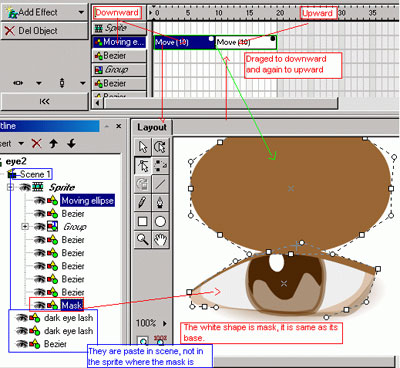The image size is (400, 368).
Task: Click the shape icon beside Mask in Outline
Action: coord(52,305)
